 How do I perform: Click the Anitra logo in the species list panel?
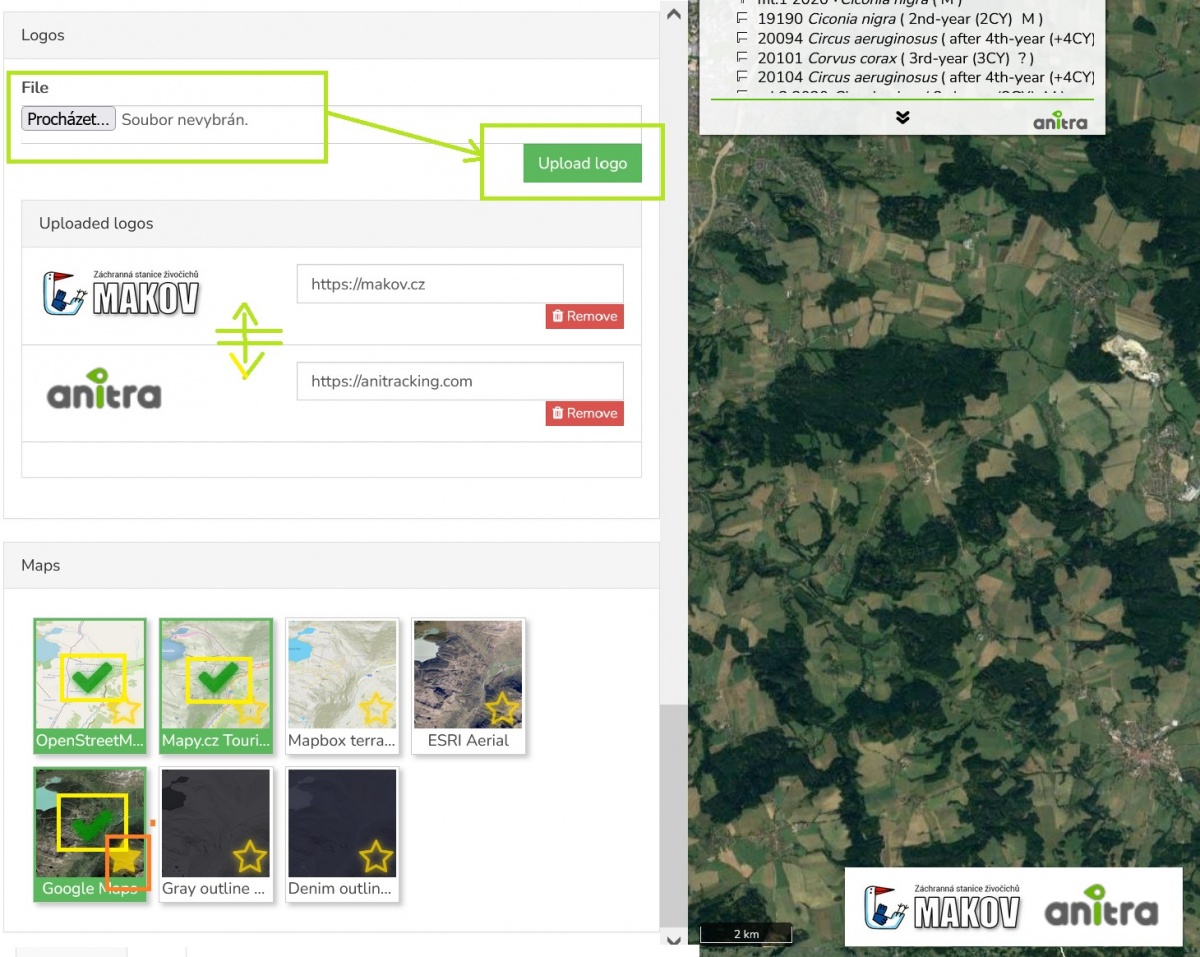pyautogui.click(x=1062, y=121)
